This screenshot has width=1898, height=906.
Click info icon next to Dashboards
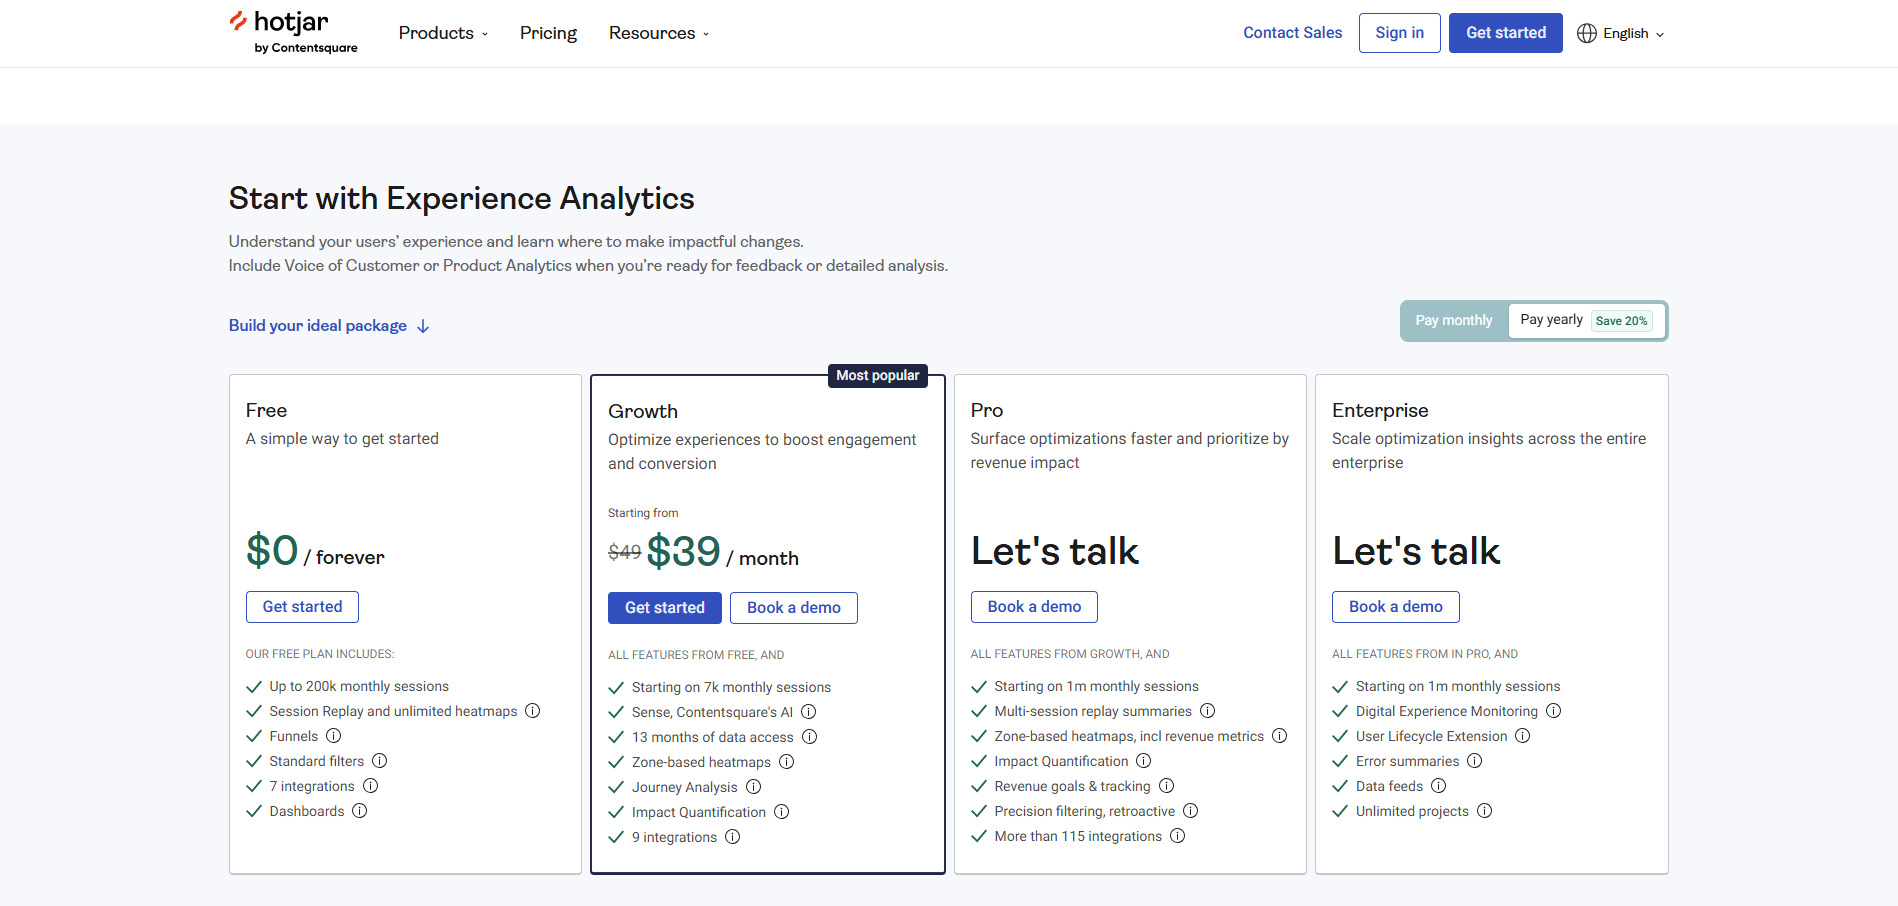360,811
